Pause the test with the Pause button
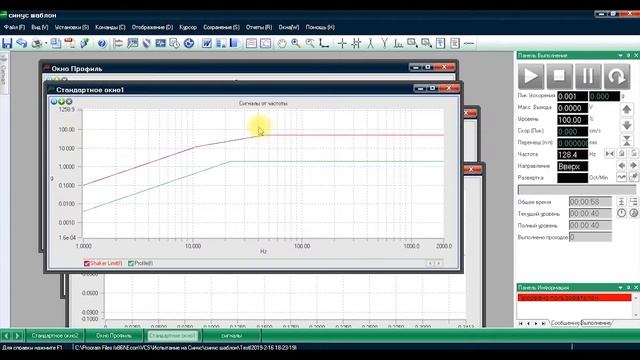The height and width of the screenshot is (360, 640). (x=588, y=76)
